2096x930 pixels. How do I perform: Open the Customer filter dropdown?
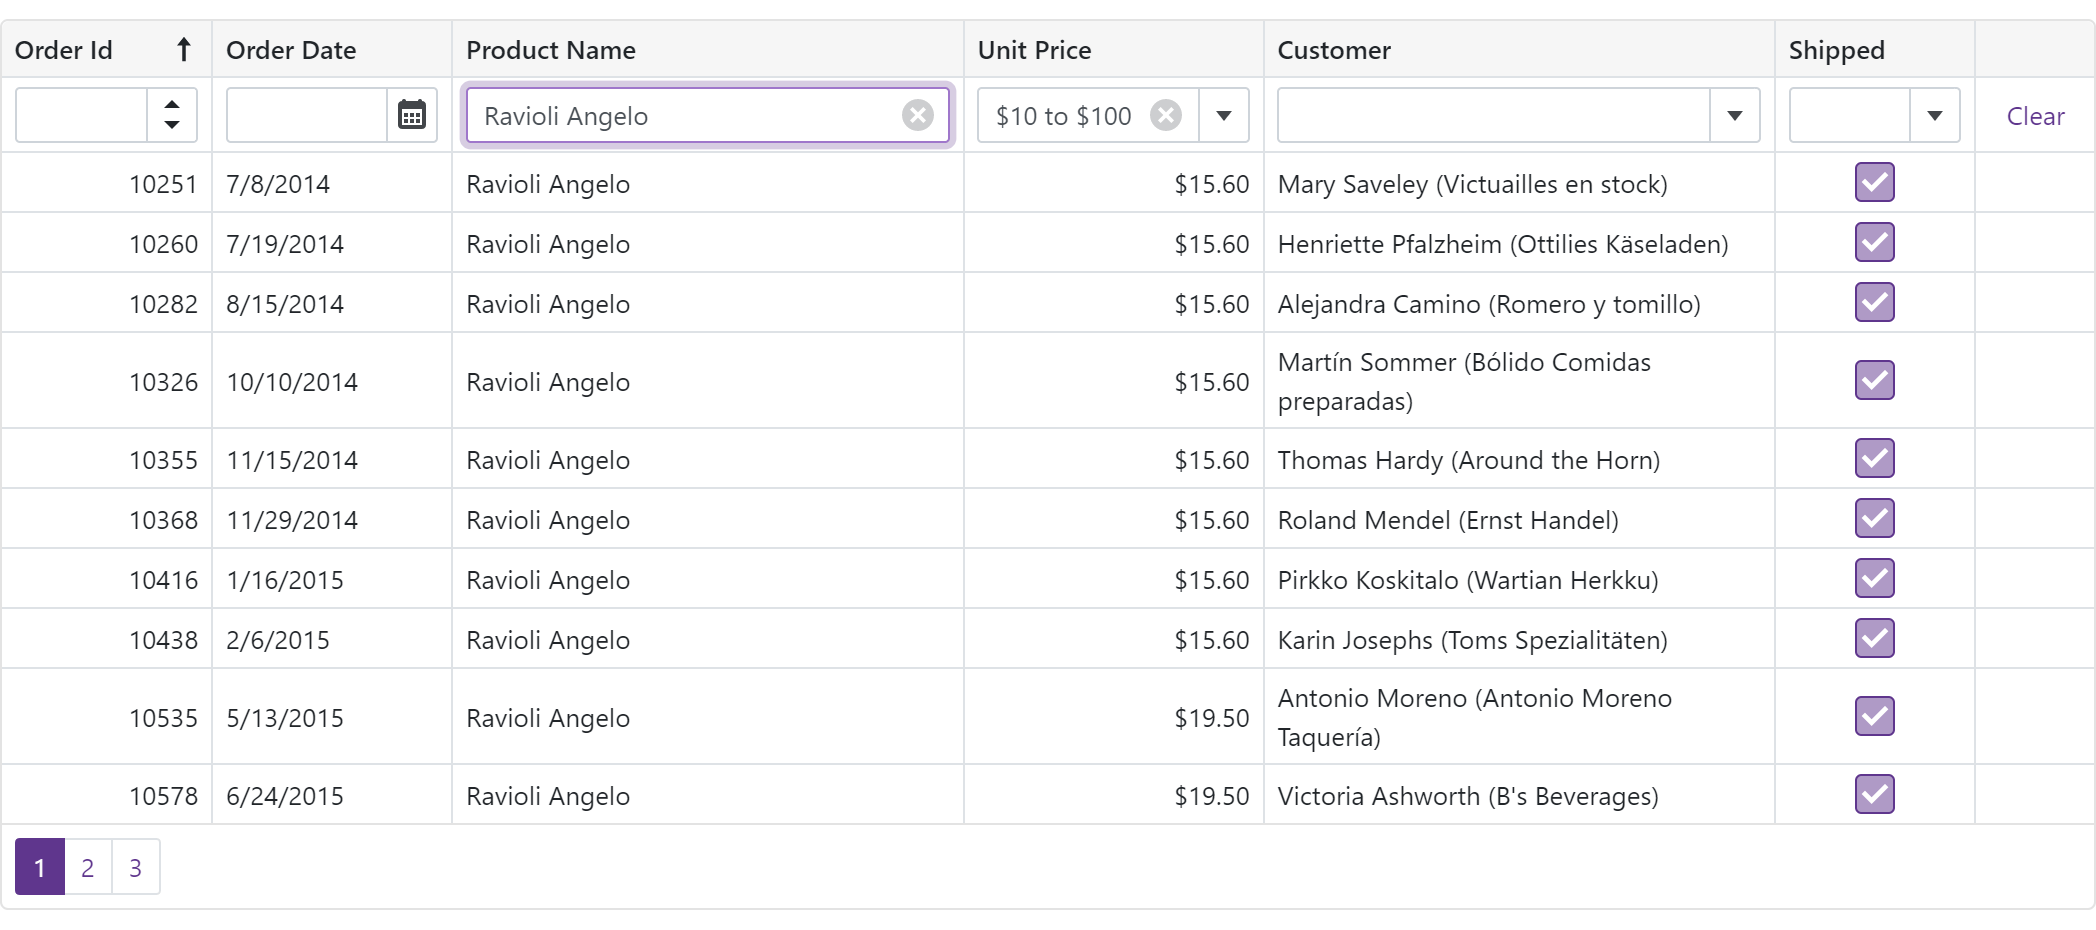(x=1735, y=115)
